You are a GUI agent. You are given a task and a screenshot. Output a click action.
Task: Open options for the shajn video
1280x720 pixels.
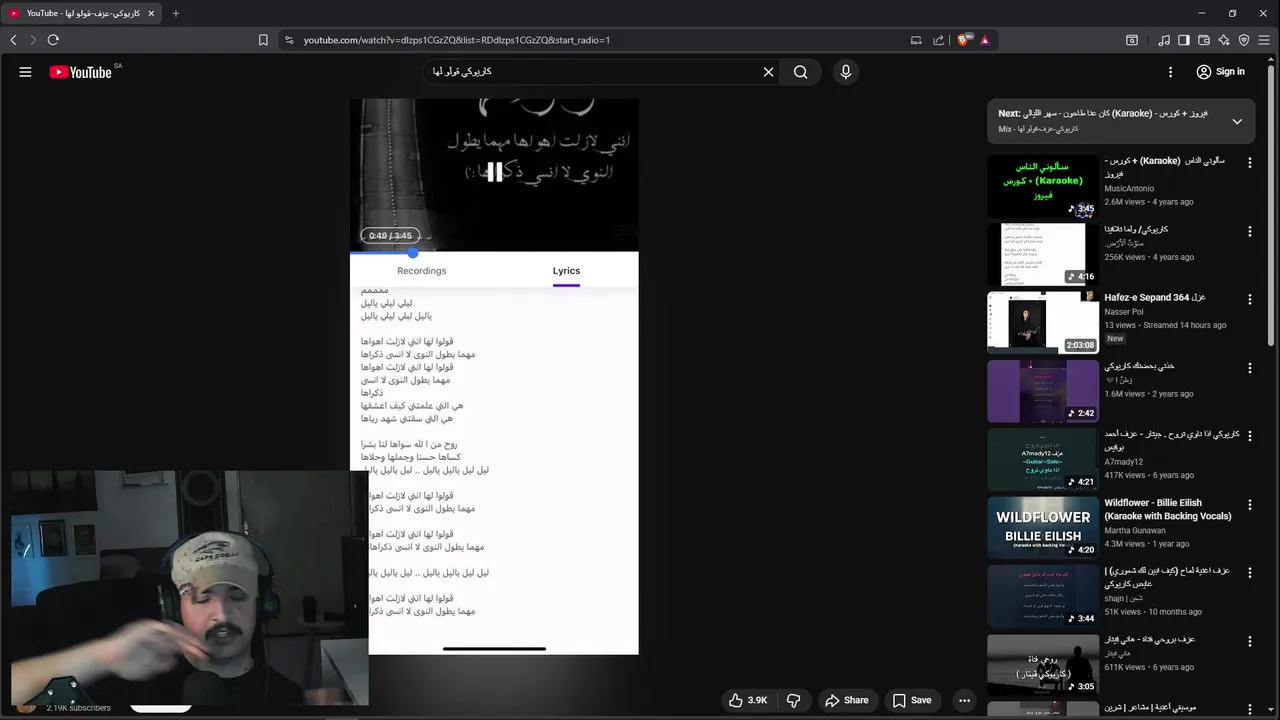coord(1249,573)
